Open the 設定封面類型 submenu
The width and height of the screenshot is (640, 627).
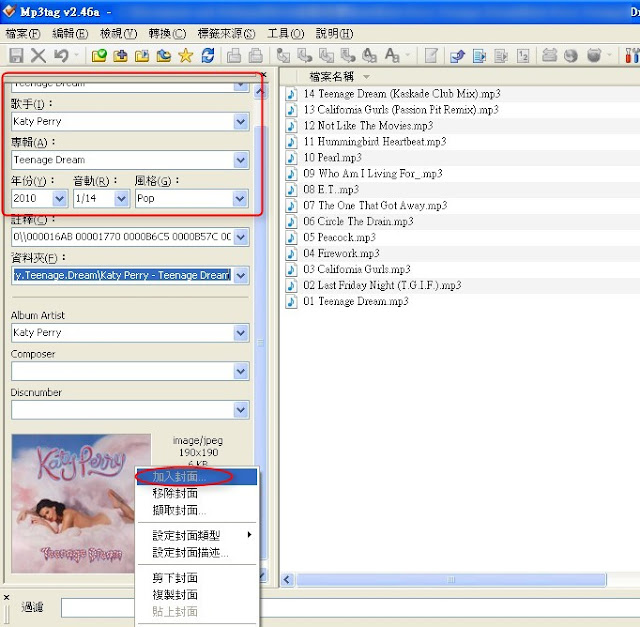pos(197,535)
